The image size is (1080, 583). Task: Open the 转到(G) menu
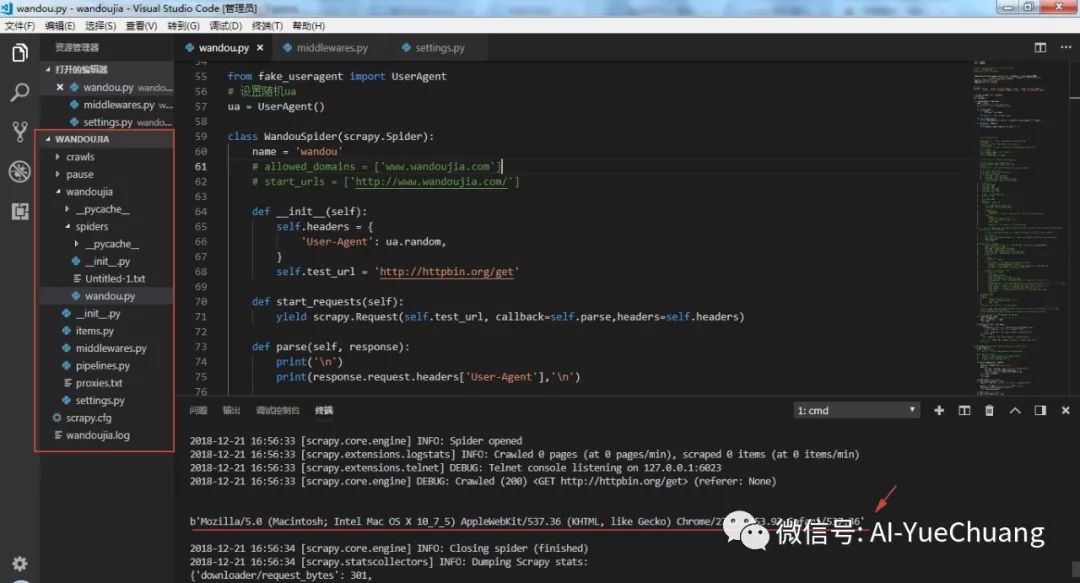click(x=183, y=25)
